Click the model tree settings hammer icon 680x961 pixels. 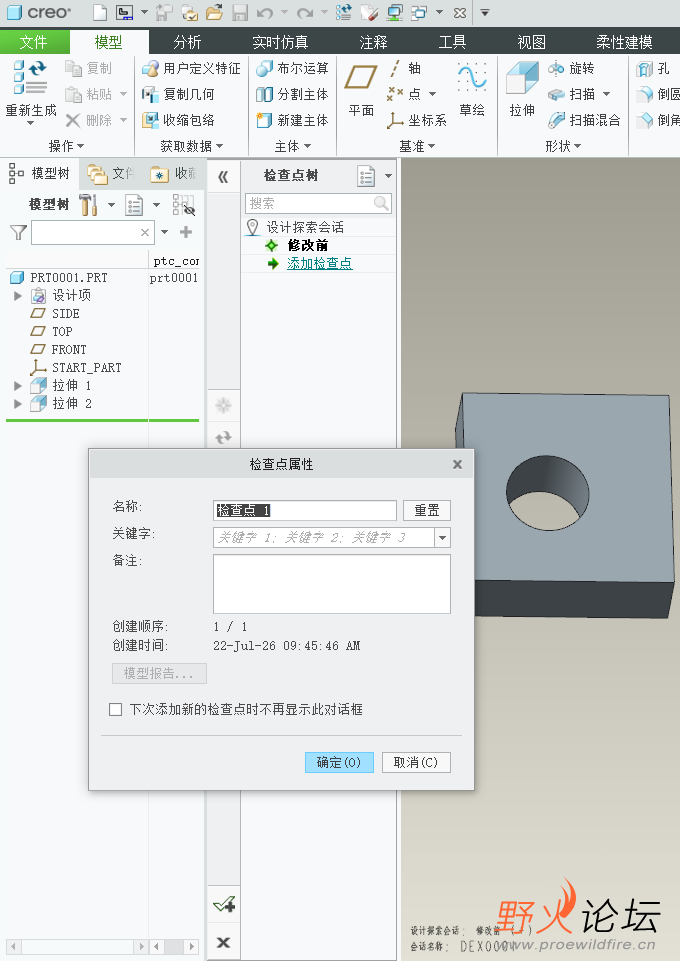(x=89, y=204)
